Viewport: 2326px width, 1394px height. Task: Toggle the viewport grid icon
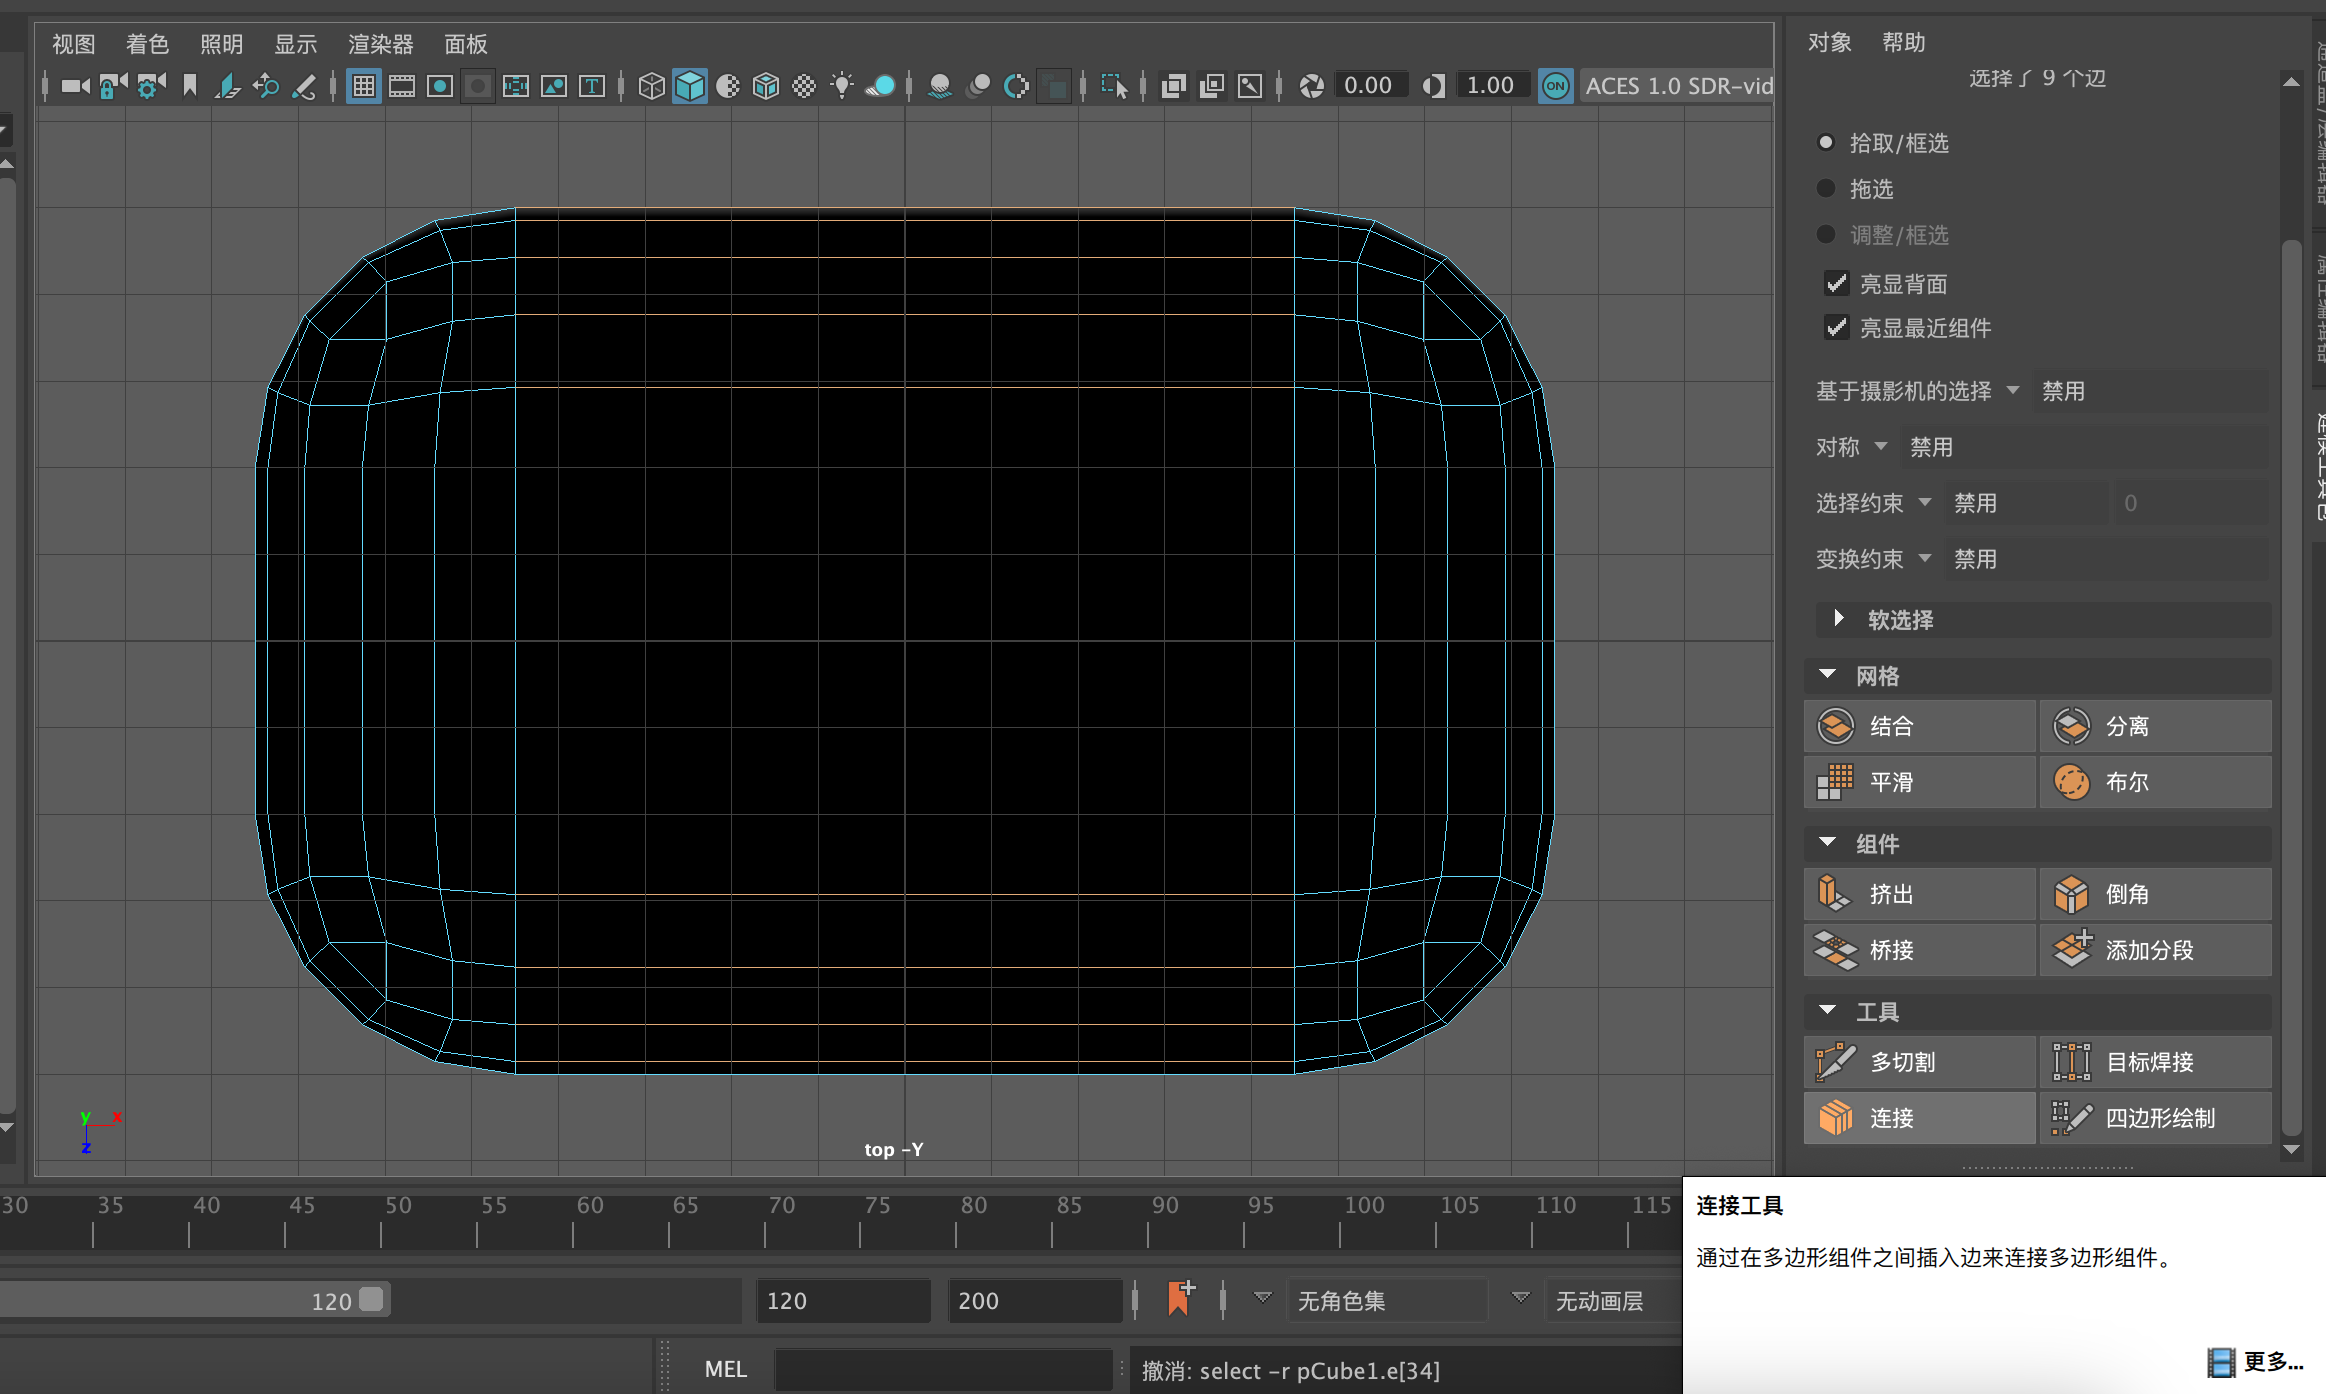(364, 86)
